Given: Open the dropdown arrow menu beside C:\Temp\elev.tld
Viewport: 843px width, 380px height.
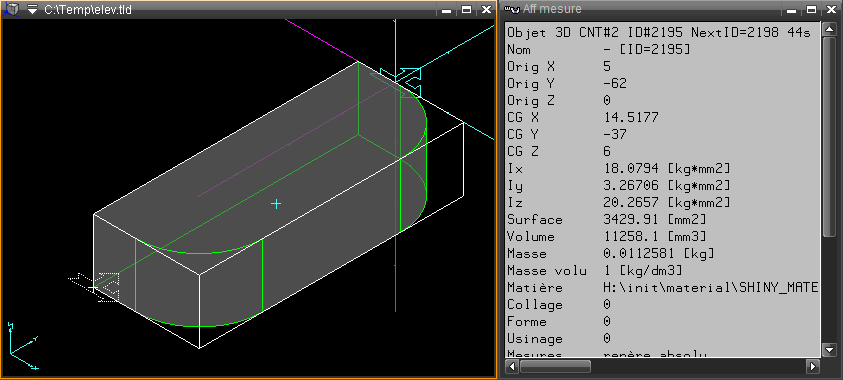Looking at the screenshot, I should [33, 9].
